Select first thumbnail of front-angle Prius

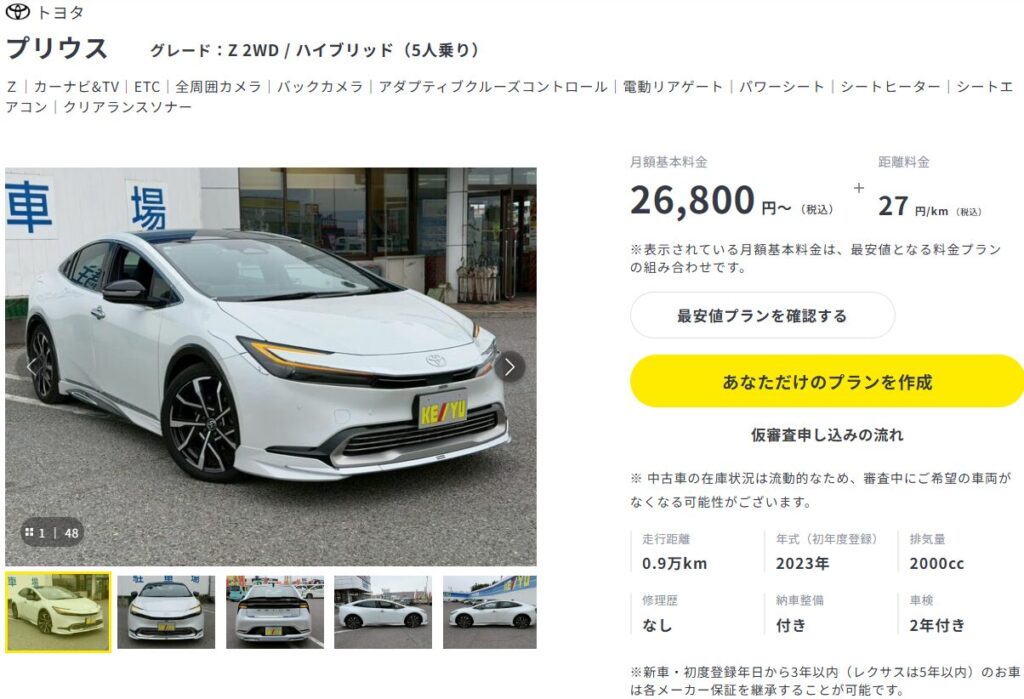click(58, 612)
